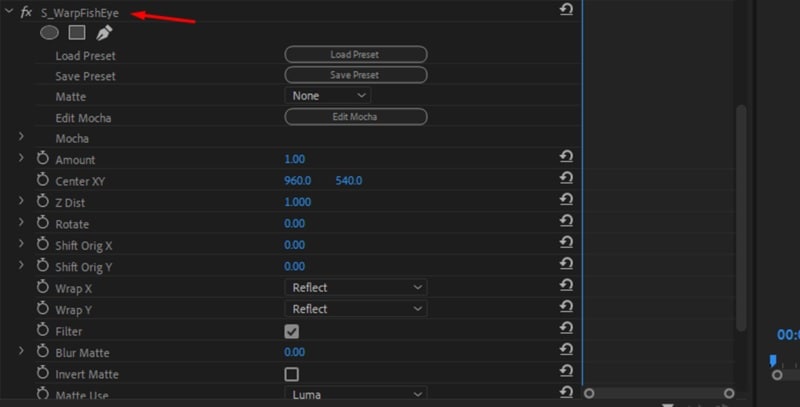Reset the Center XY parameter

566,177
